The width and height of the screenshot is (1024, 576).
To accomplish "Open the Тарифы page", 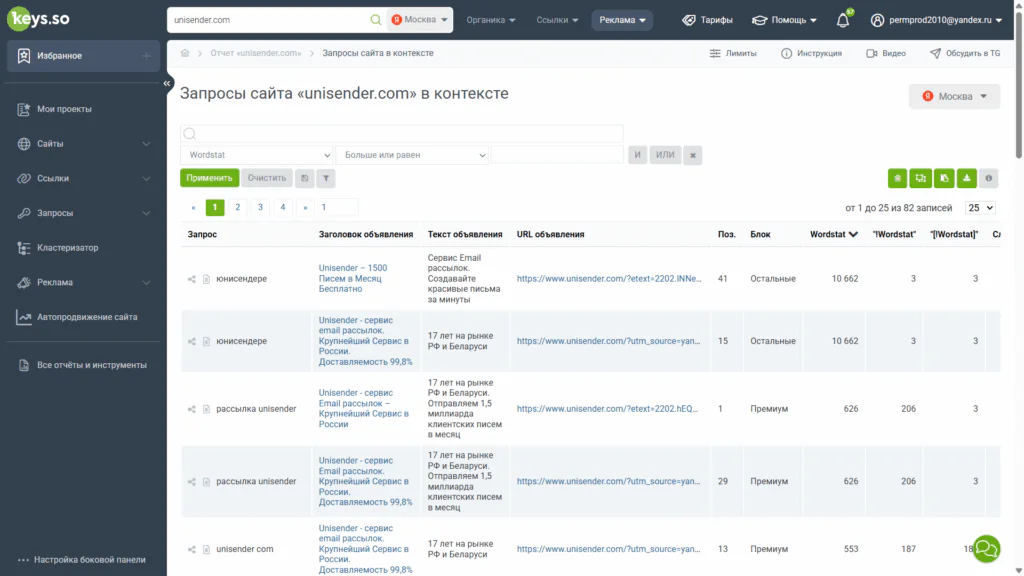I will (707, 20).
